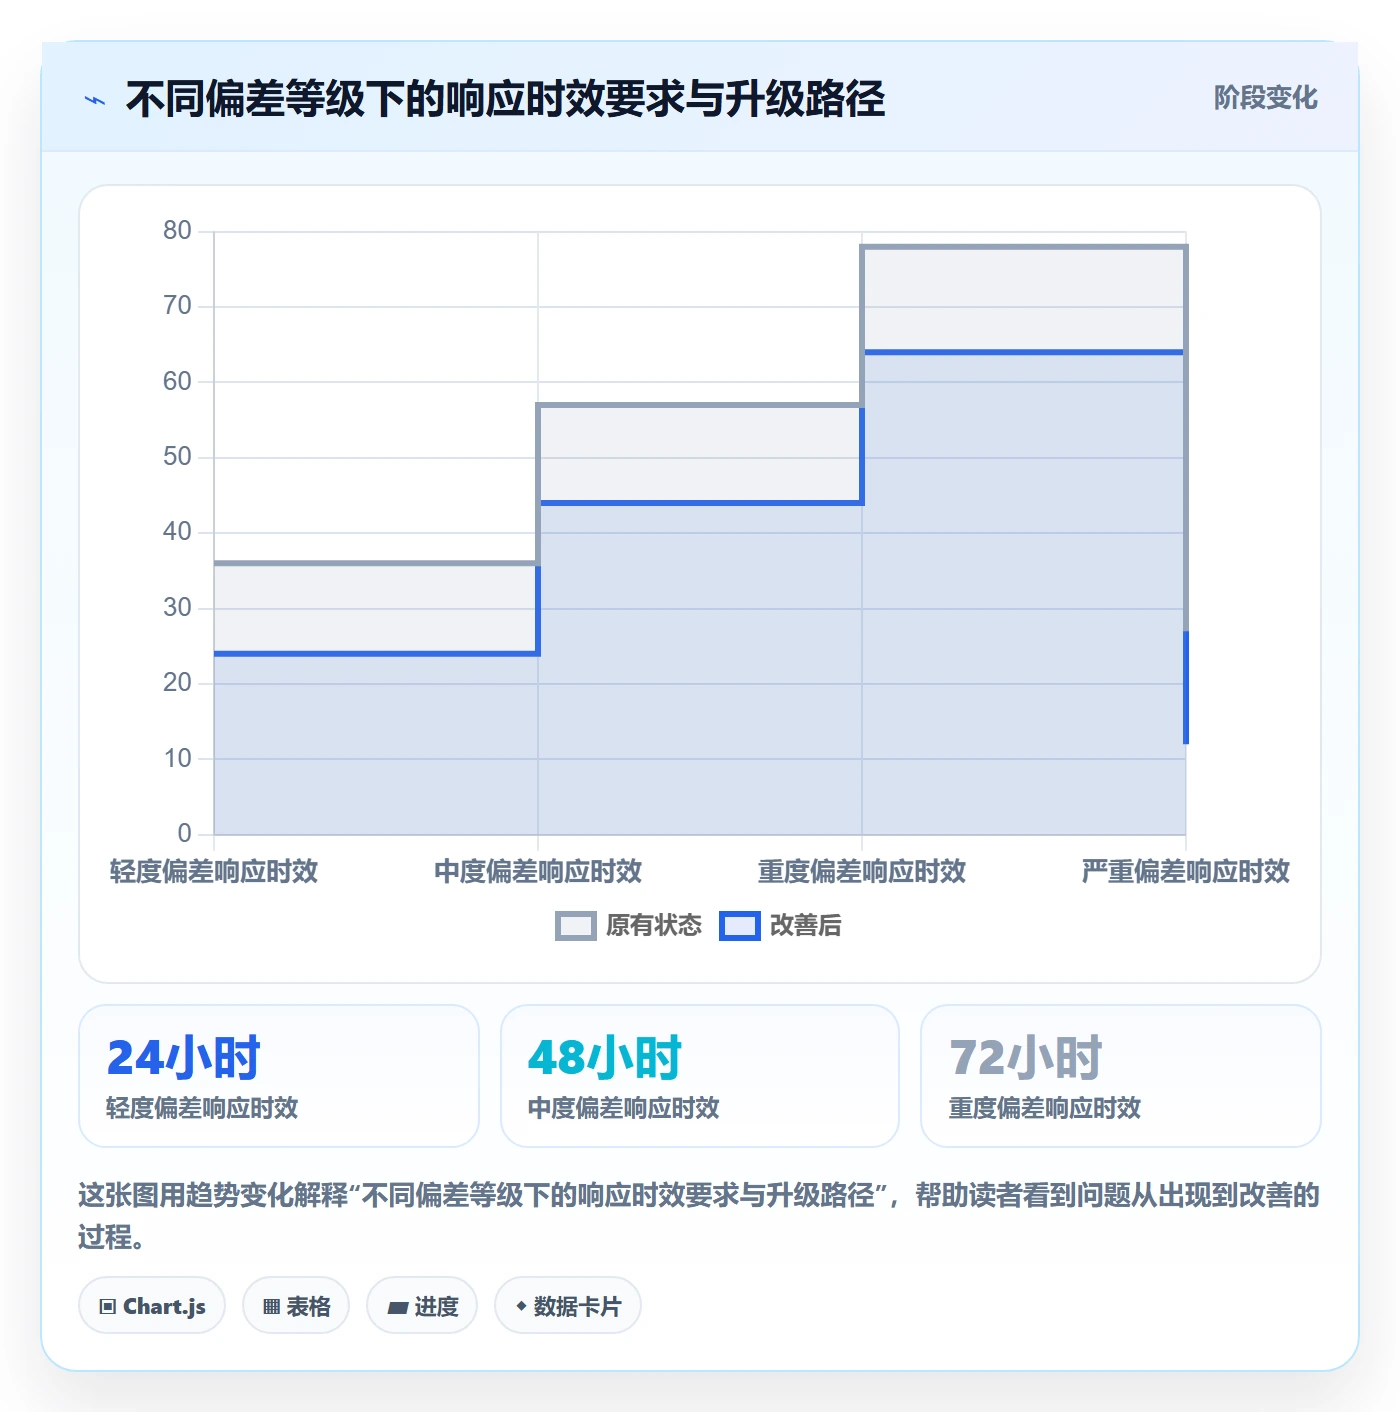Select the 表格 tag chip
The image size is (1400, 1412).
(296, 1306)
